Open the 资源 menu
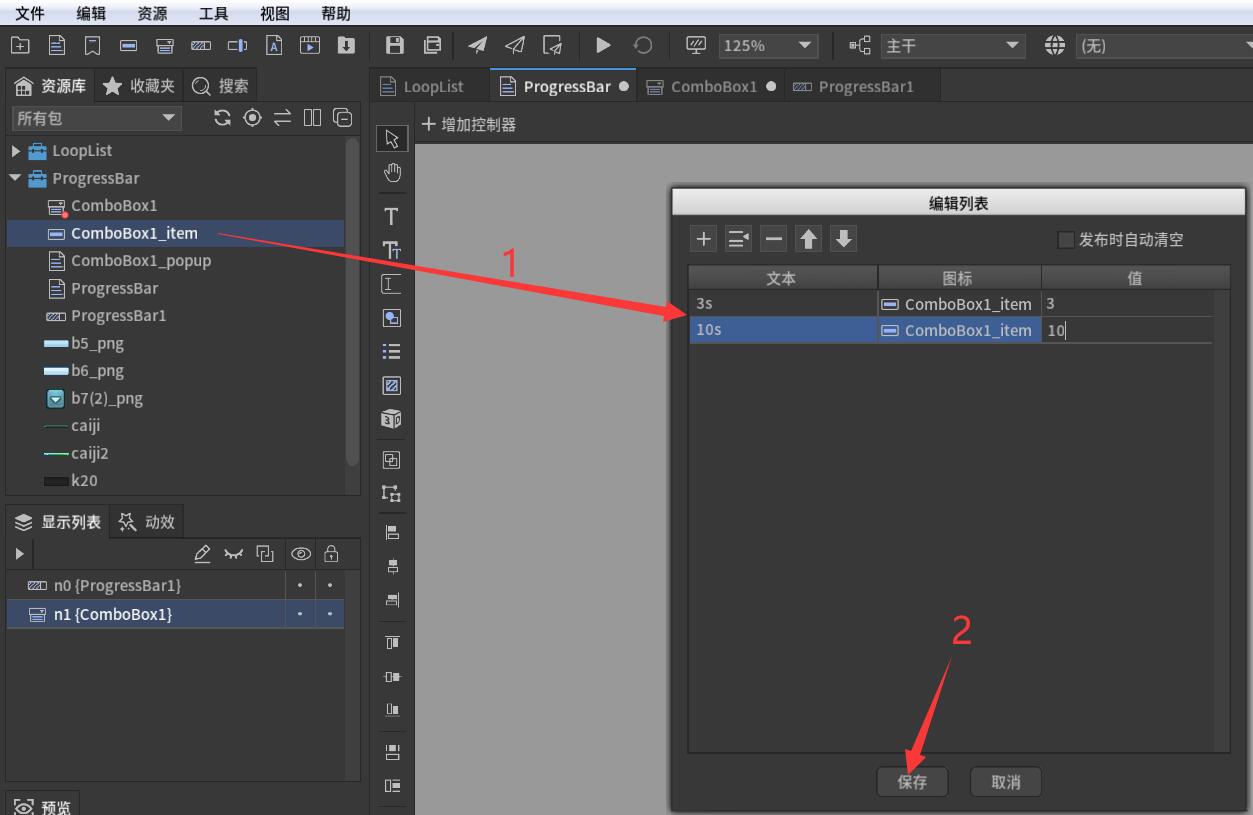This screenshot has width=1253, height=815. [x=152, y=13]
